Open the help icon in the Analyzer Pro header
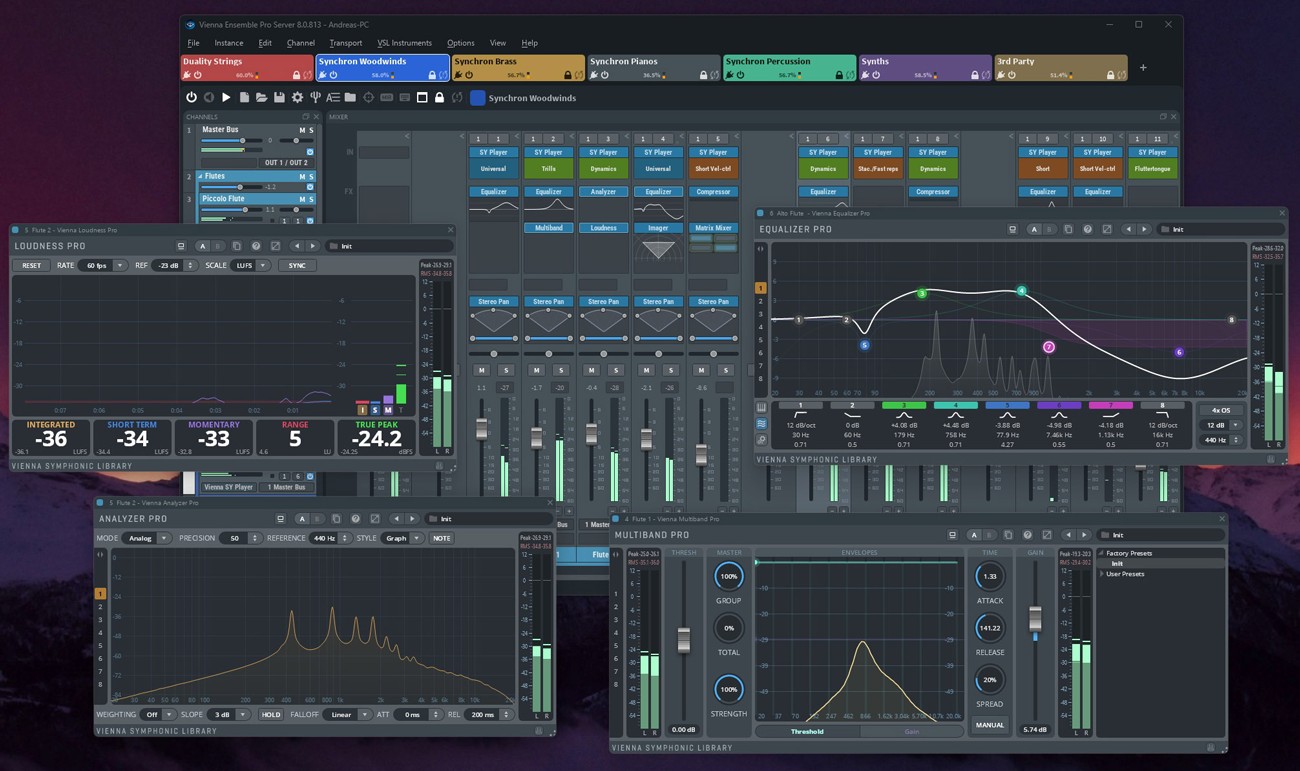Screen dimensions: 1300x771 pyautogui.click(x=355, y=519)
